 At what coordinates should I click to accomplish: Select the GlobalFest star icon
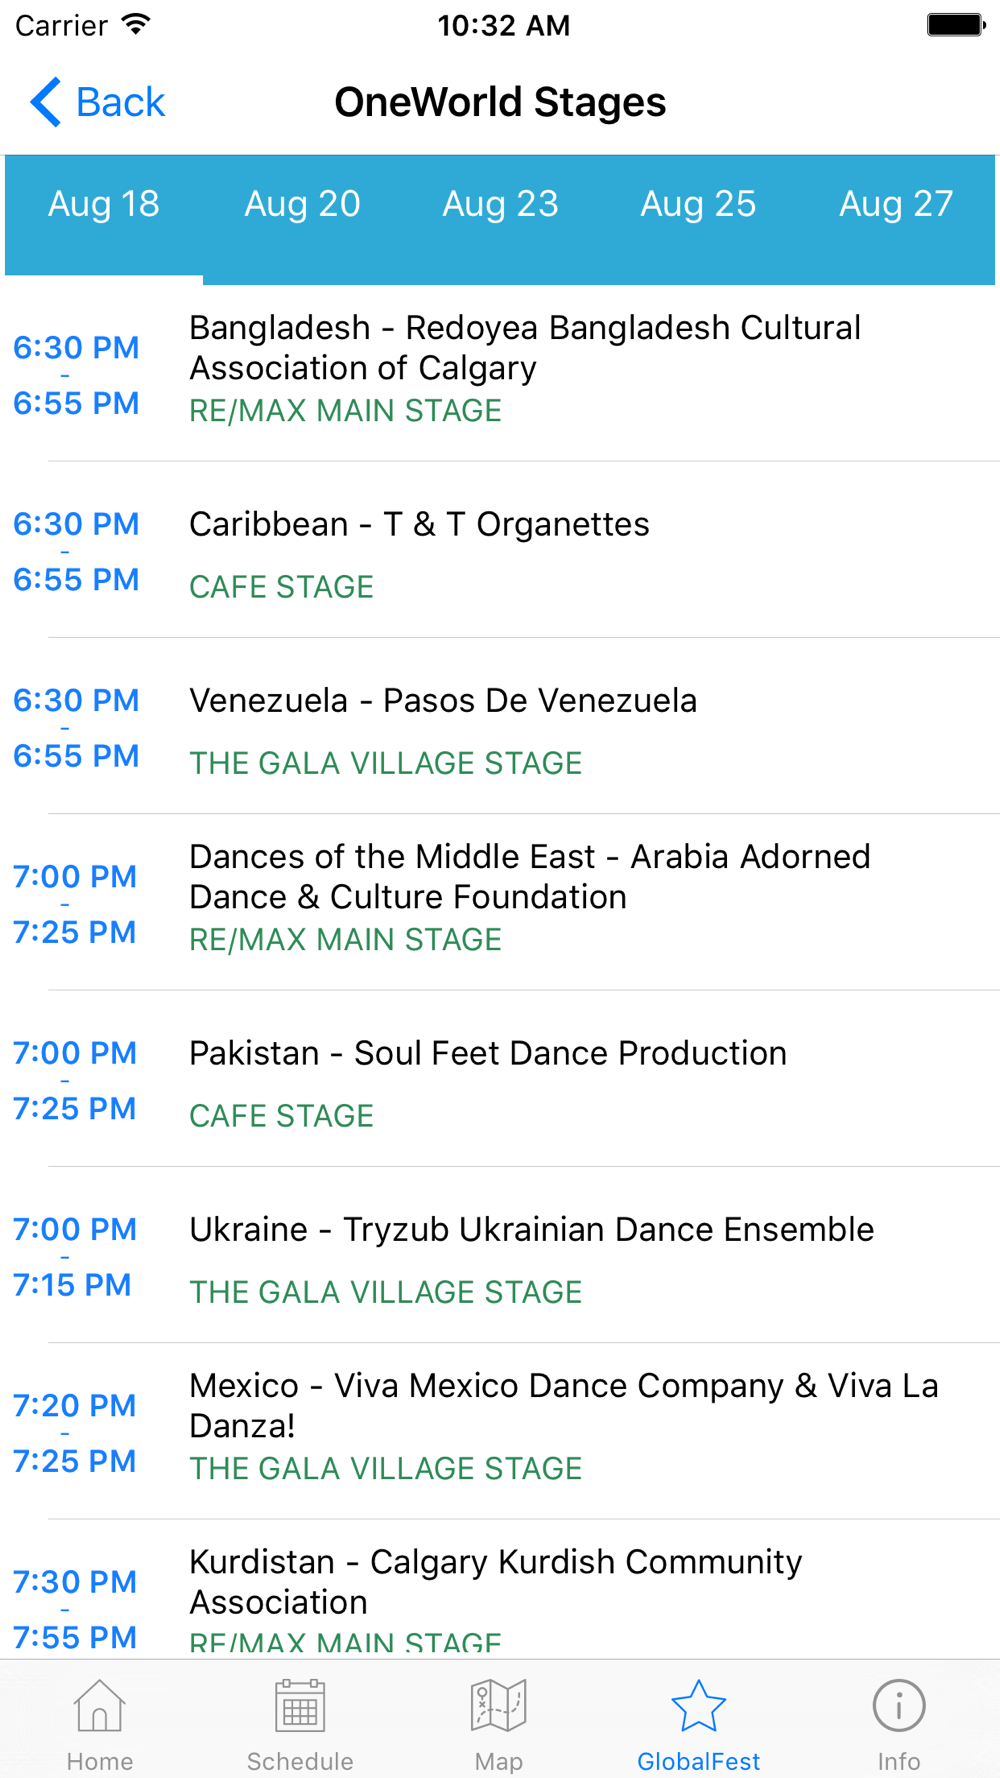(x=698, y=1706)
